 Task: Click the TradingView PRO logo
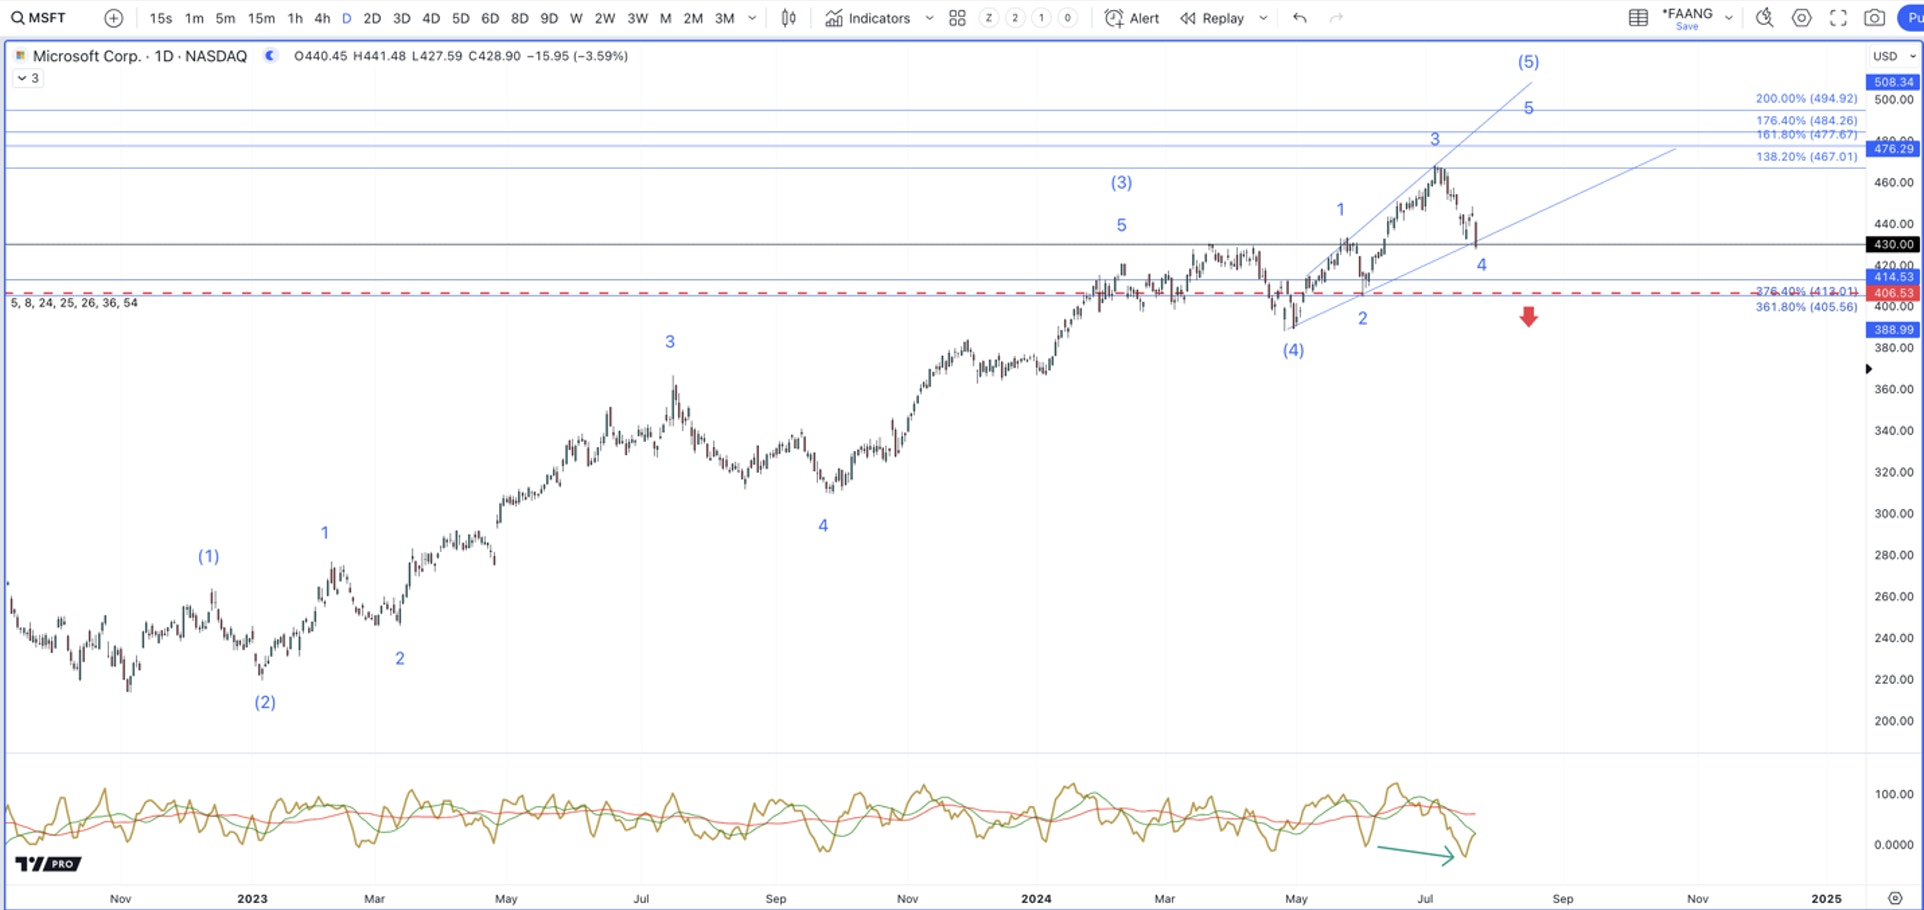[x=48, y=863]
